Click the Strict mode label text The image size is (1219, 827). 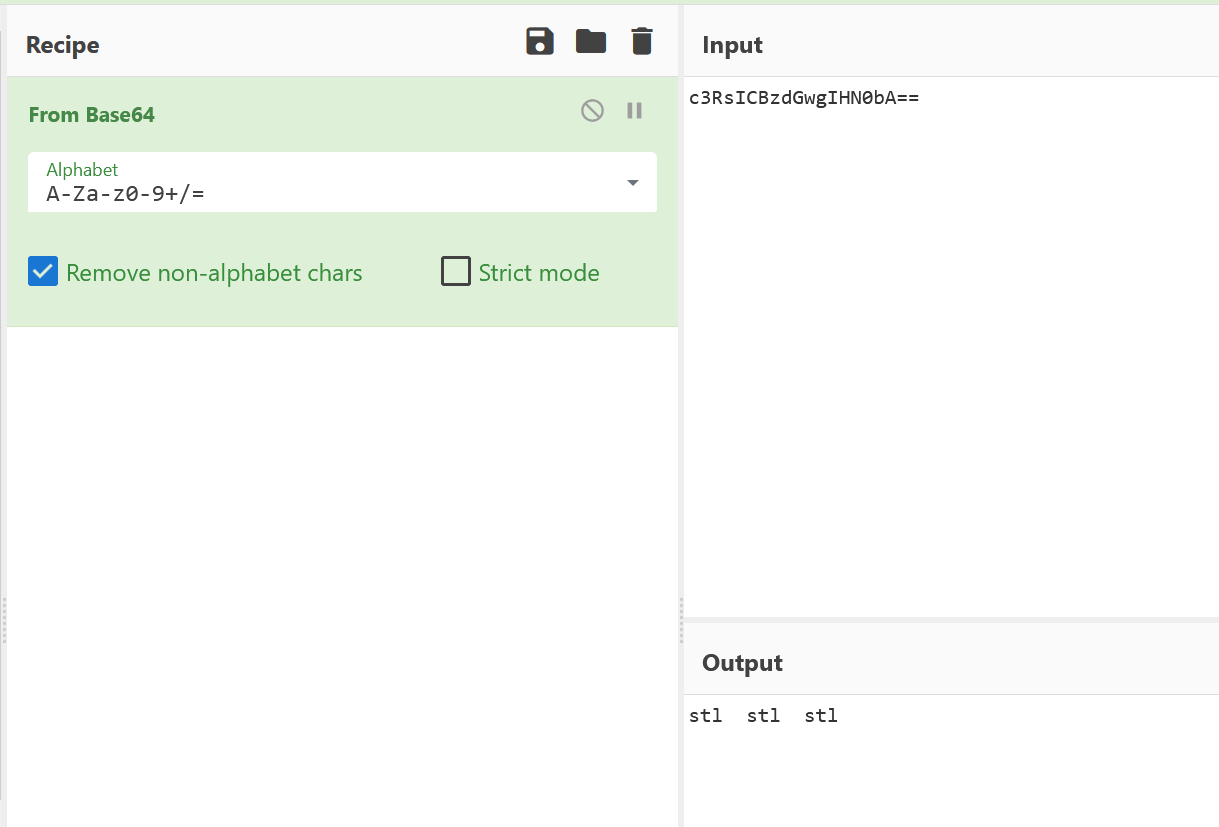[x=539, y=273]
